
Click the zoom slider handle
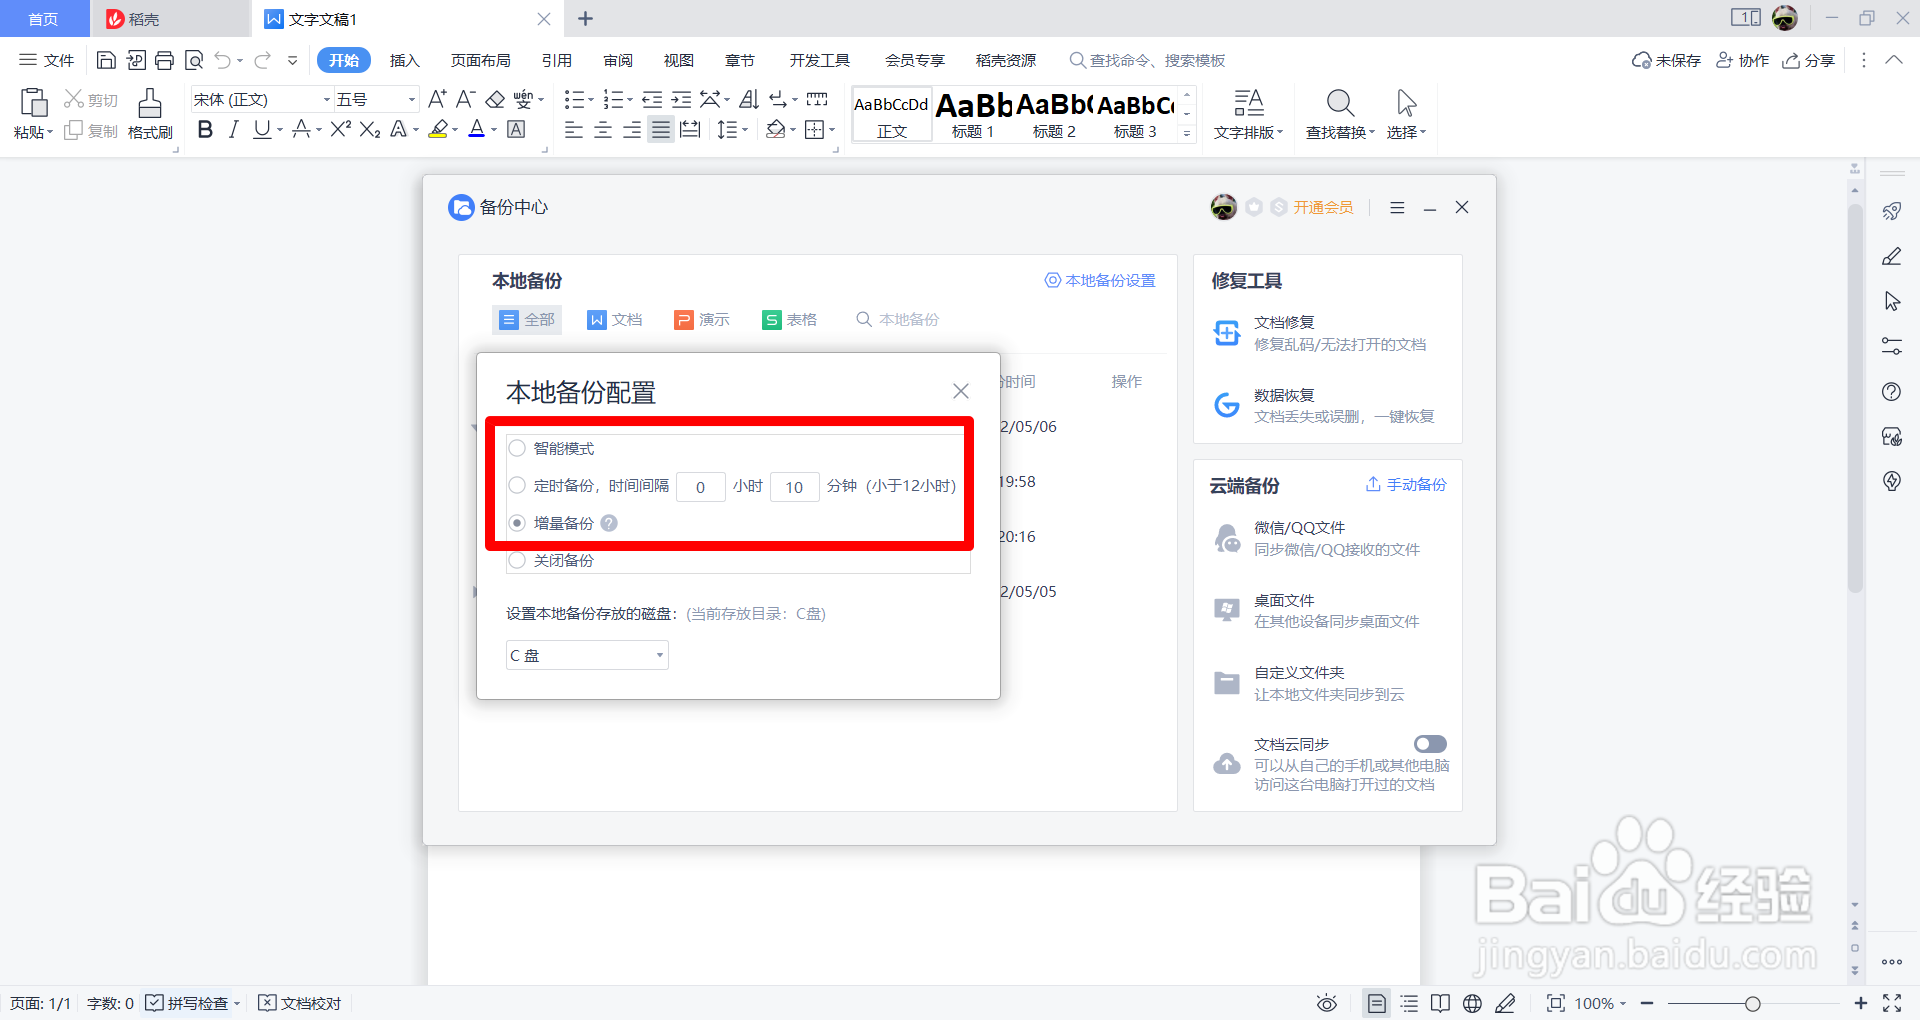pos(1752,1003)
